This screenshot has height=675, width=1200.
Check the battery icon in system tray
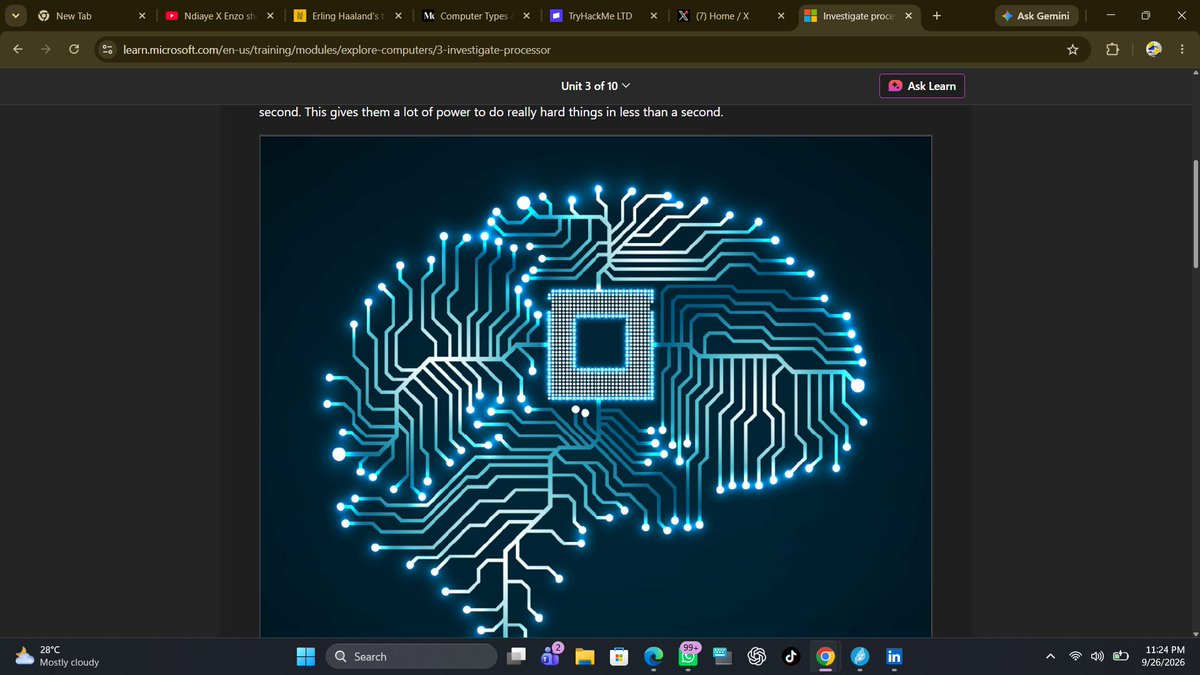[x=1121, y=656]
